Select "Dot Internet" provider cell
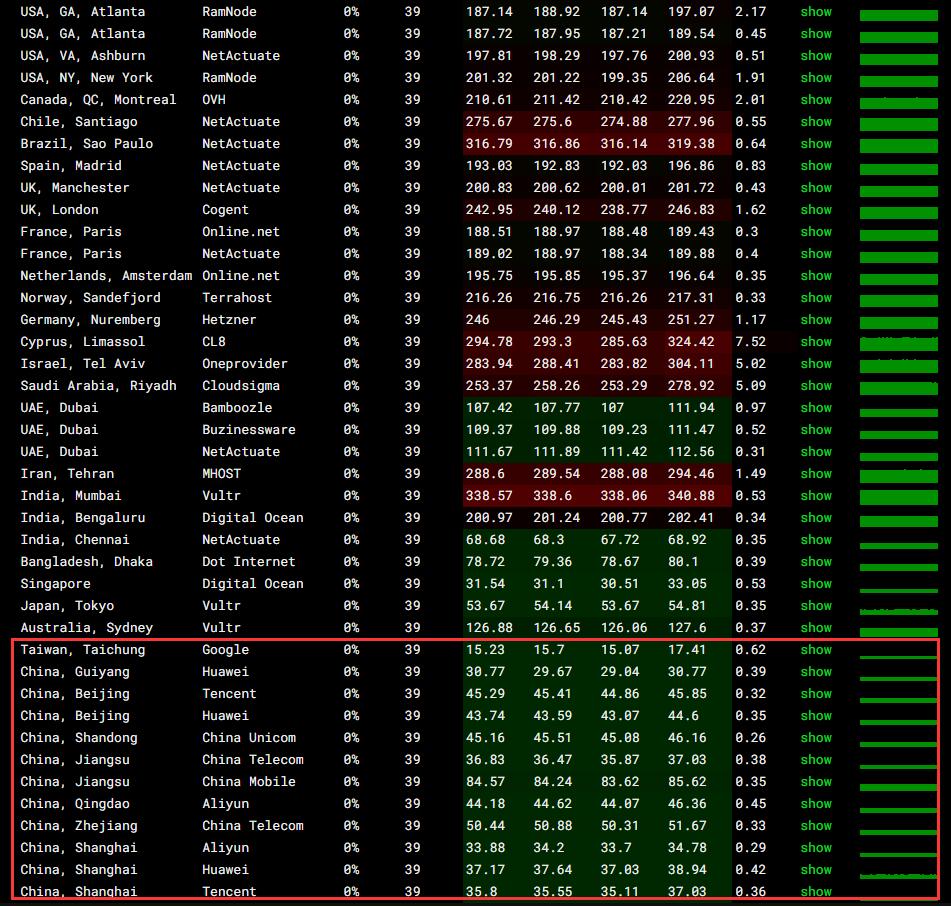The height and width of the screenshot is (906, 951). click(x=249, y=562)
